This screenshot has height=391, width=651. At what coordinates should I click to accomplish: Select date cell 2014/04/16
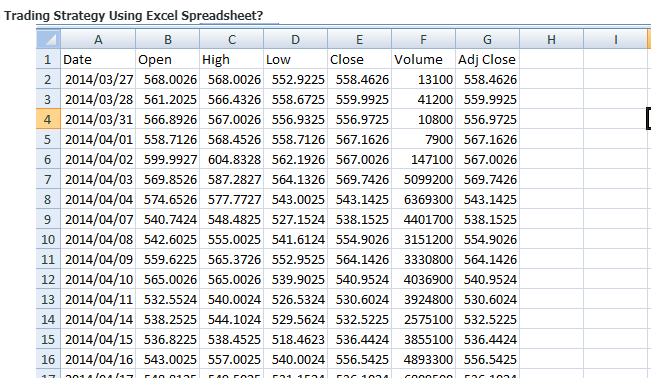coord(98,359)
